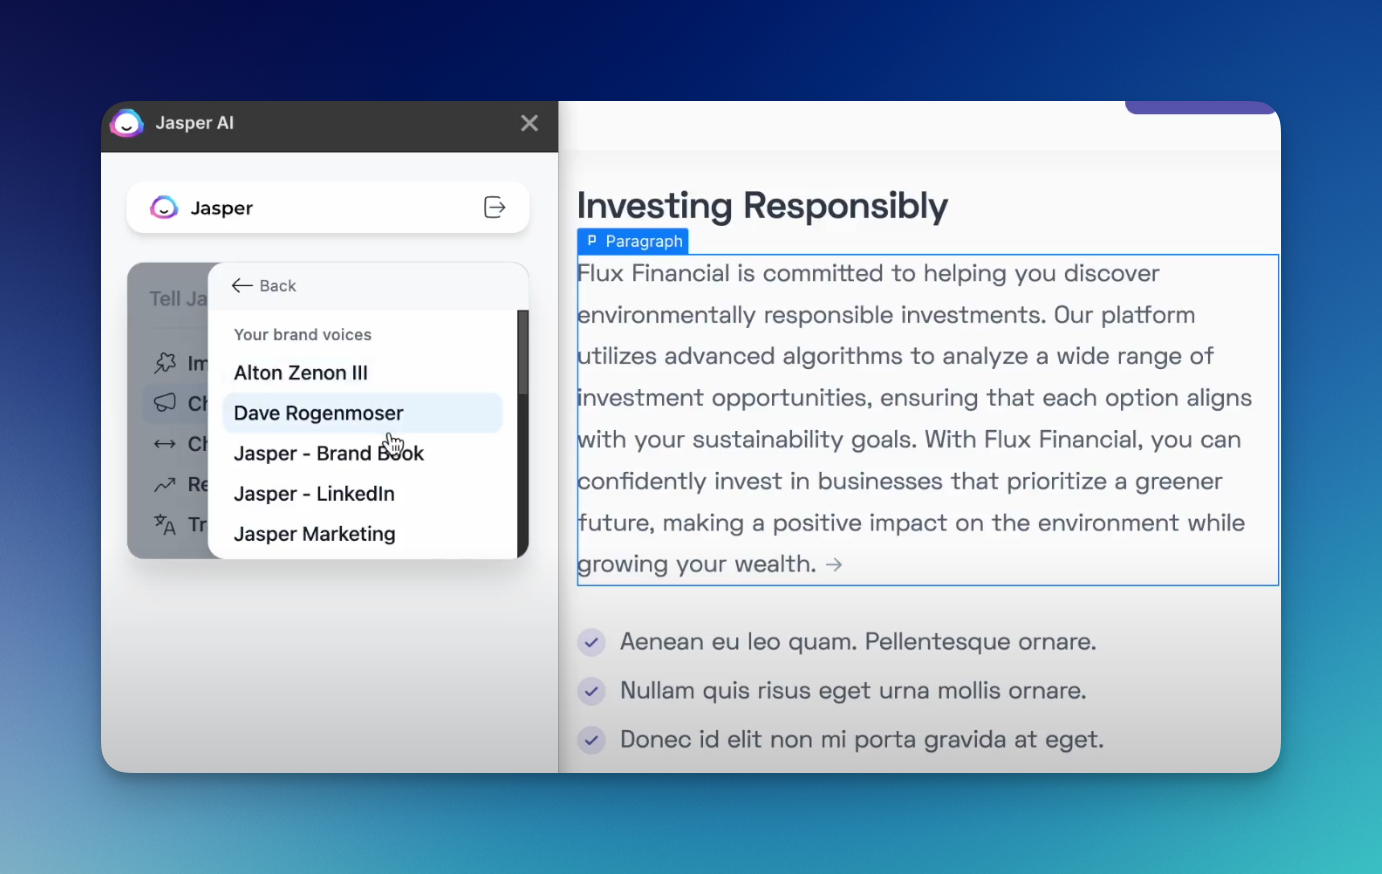Image resolution: width=1382 pixels, height=874 pixels.
Task: Click the 'Your brand voices' heading
Action: [303, 335]
